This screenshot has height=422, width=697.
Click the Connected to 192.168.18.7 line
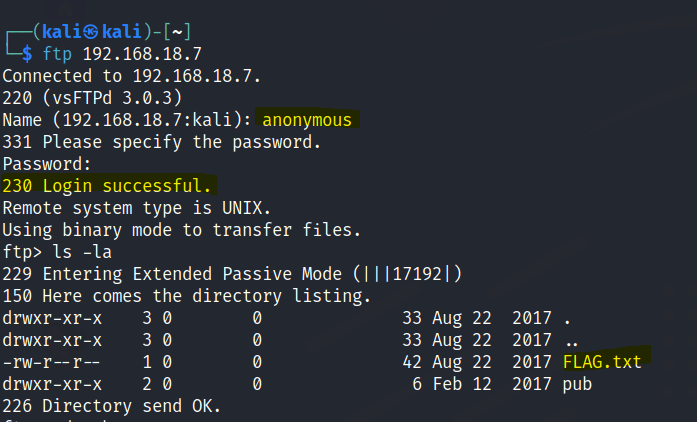pos(112,76)
